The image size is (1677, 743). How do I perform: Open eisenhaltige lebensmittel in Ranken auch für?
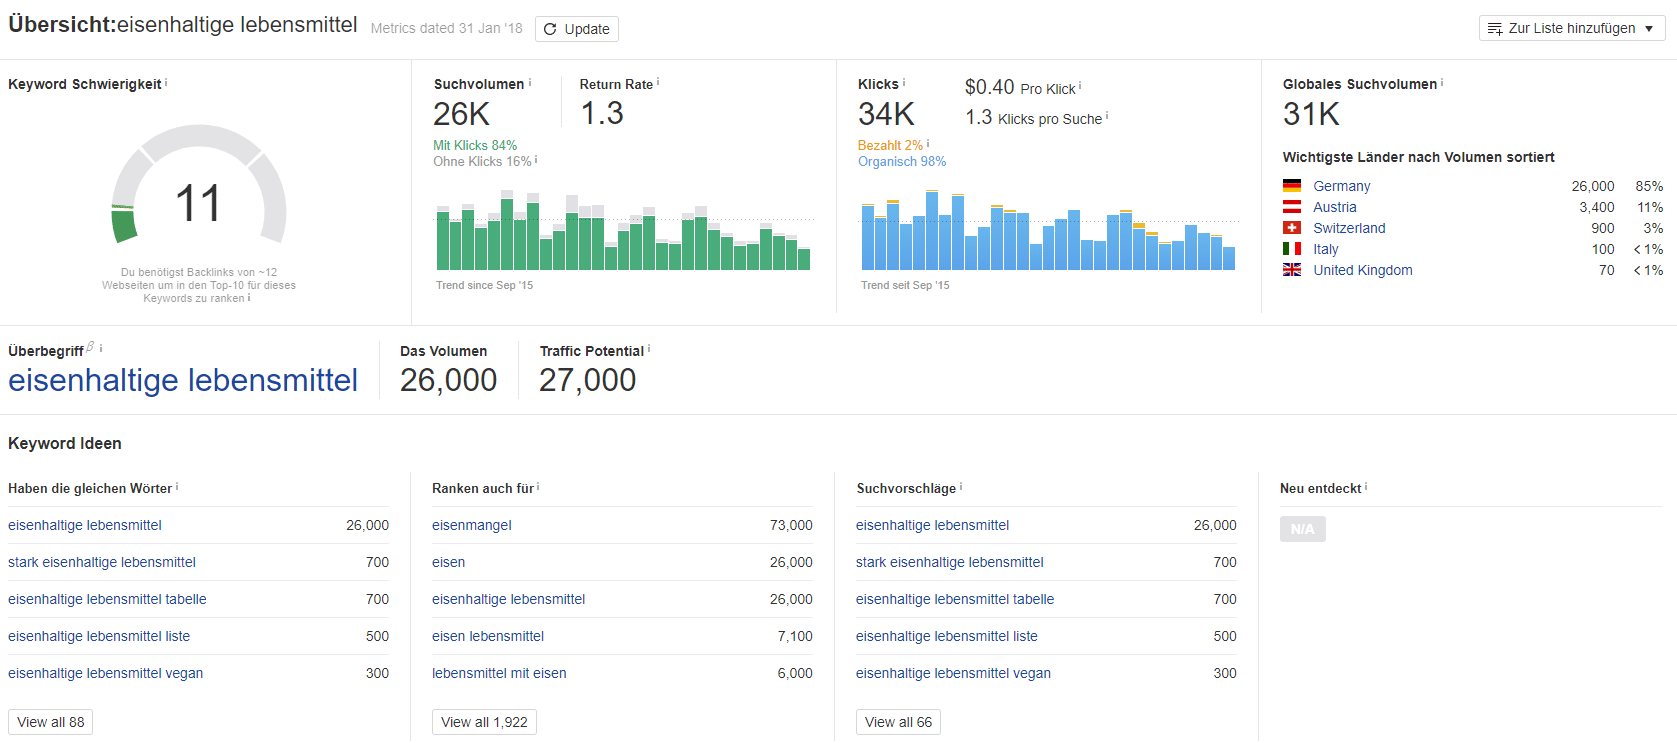point(508,599)
